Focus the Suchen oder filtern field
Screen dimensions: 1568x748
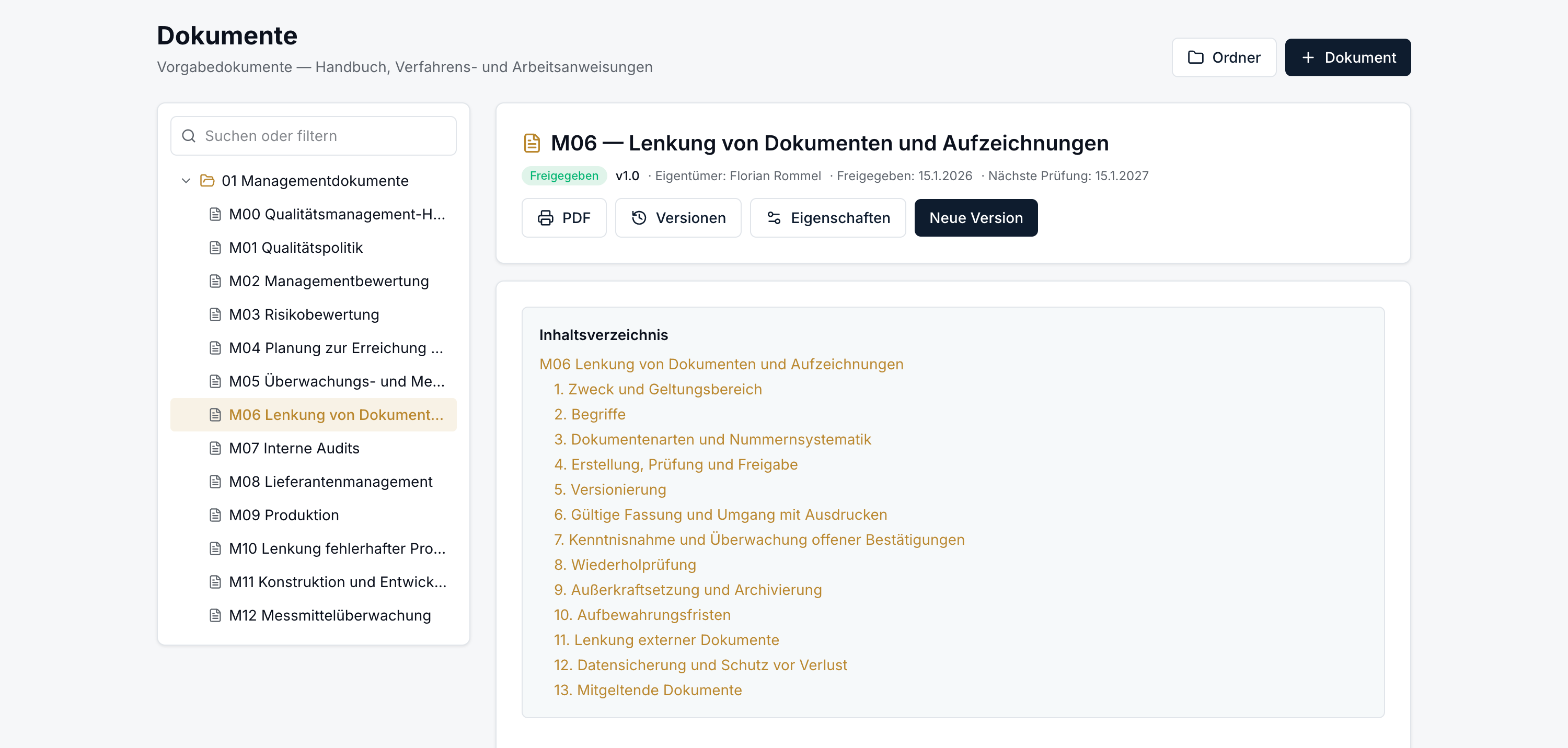coord(313,136)
